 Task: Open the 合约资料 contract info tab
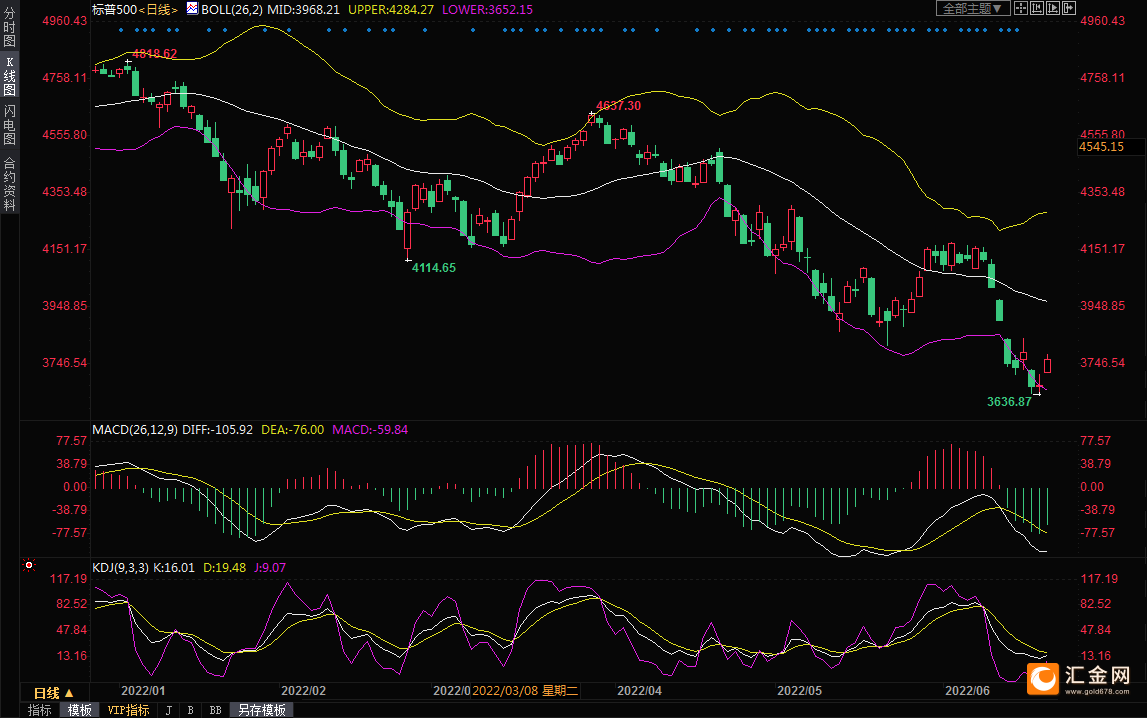9,183
